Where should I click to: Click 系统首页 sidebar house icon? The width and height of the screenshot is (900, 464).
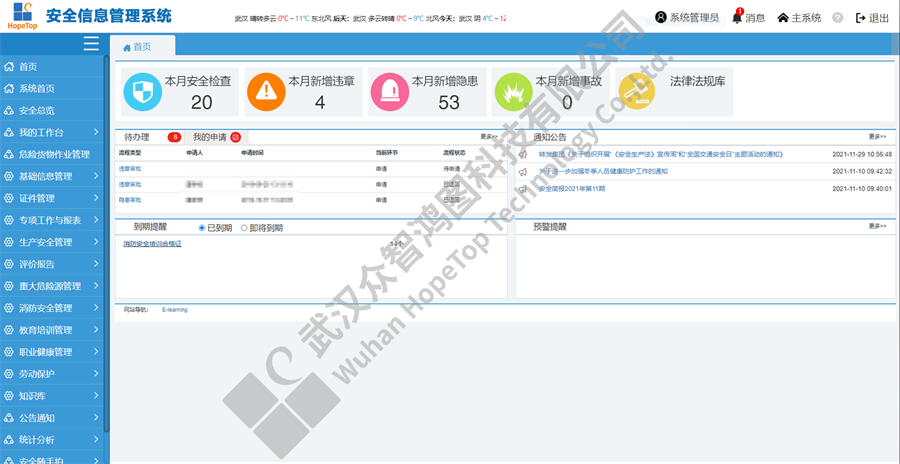point(9,88)
